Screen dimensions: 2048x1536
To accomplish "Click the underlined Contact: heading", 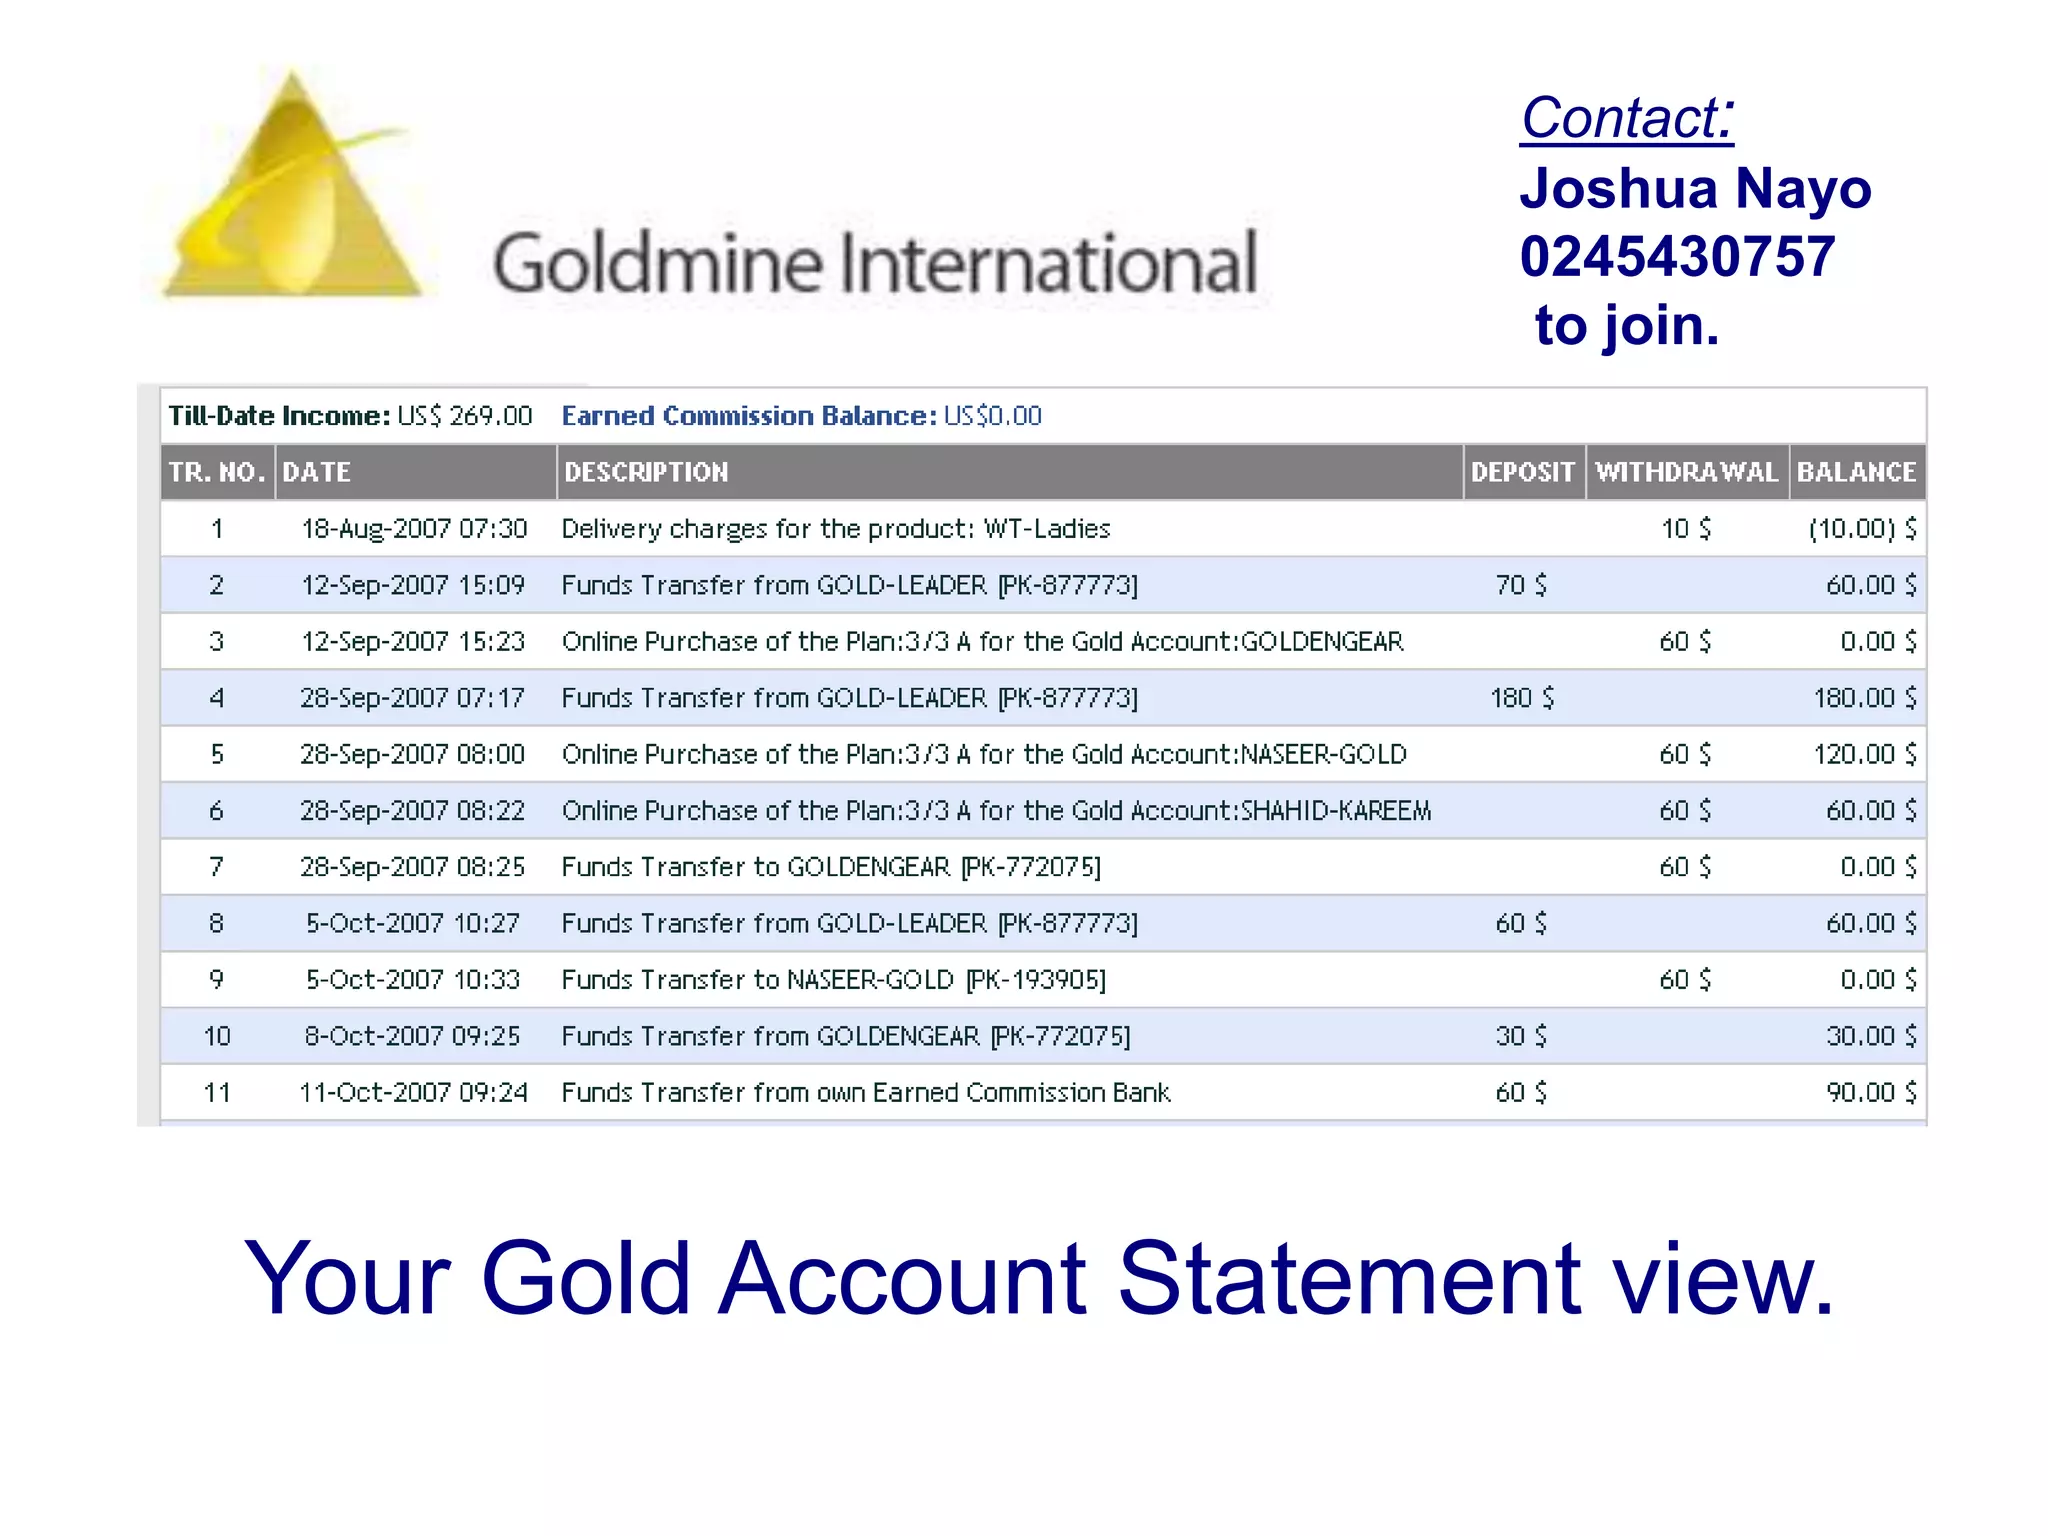I will (1627, 118).
